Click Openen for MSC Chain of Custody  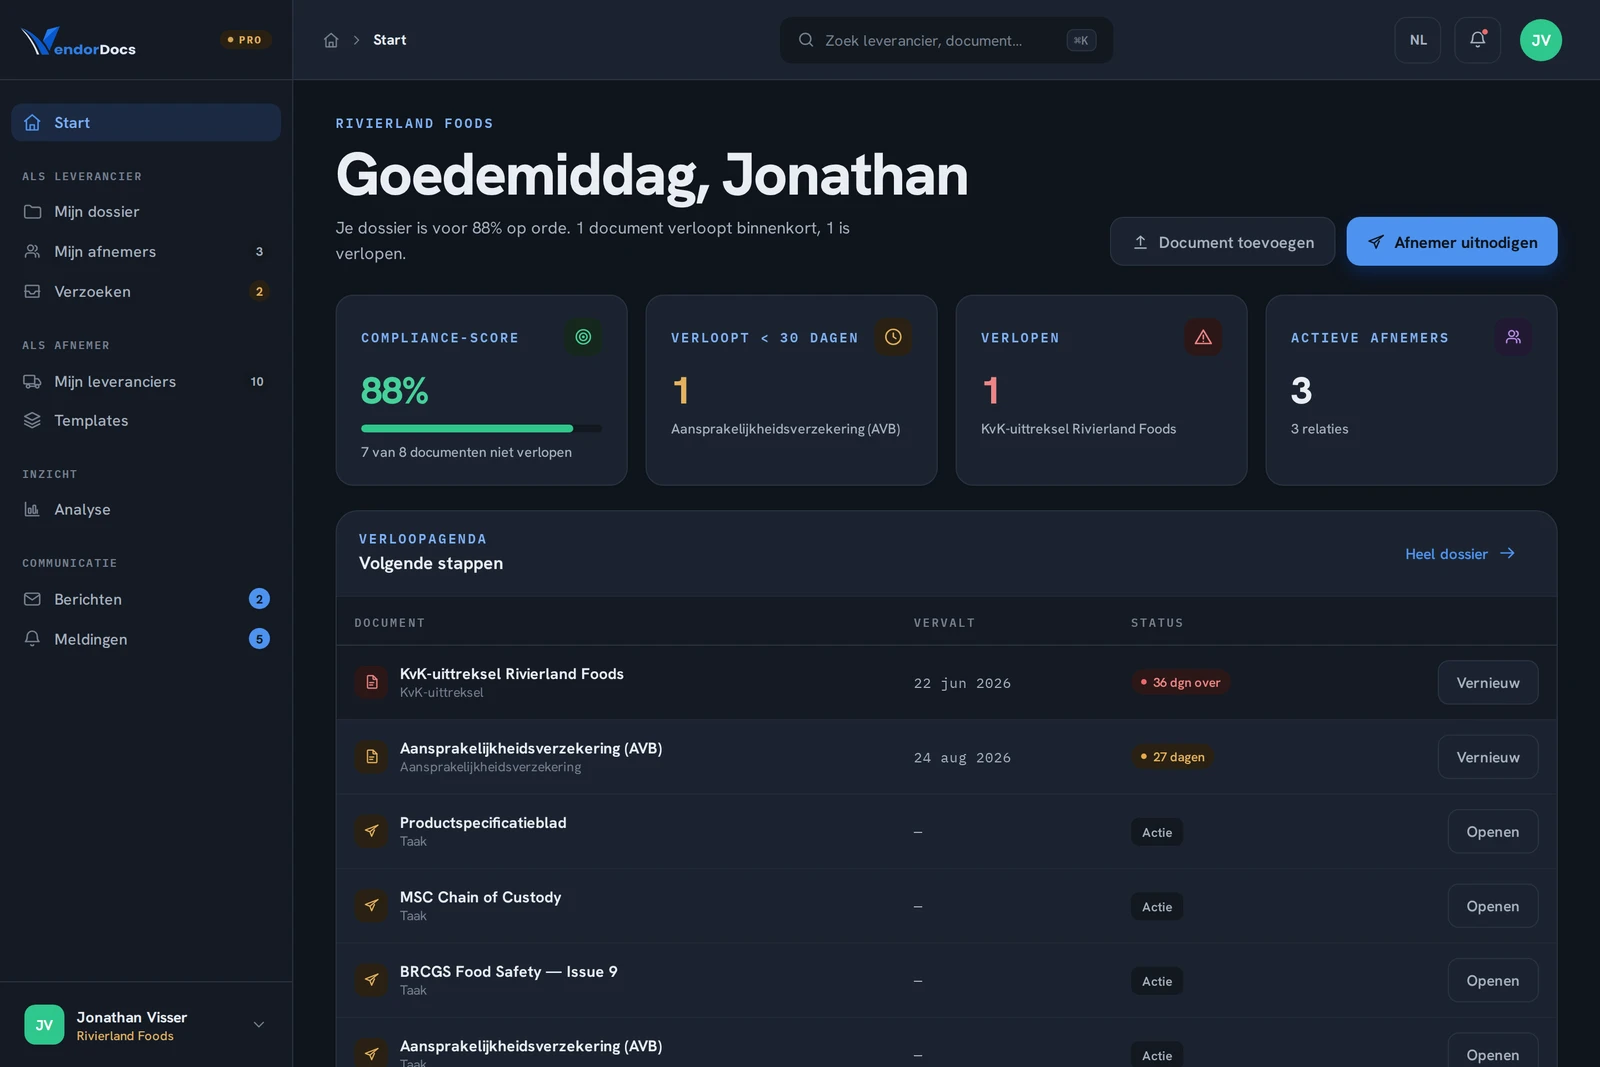coord(1492,906)
